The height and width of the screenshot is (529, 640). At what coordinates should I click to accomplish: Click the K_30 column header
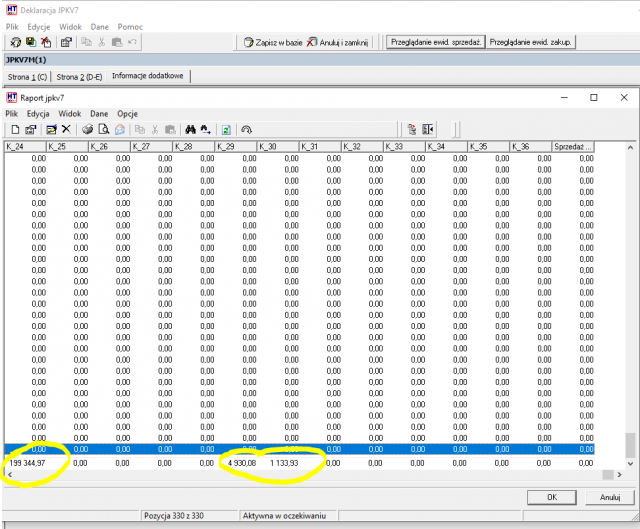point(278,147)
